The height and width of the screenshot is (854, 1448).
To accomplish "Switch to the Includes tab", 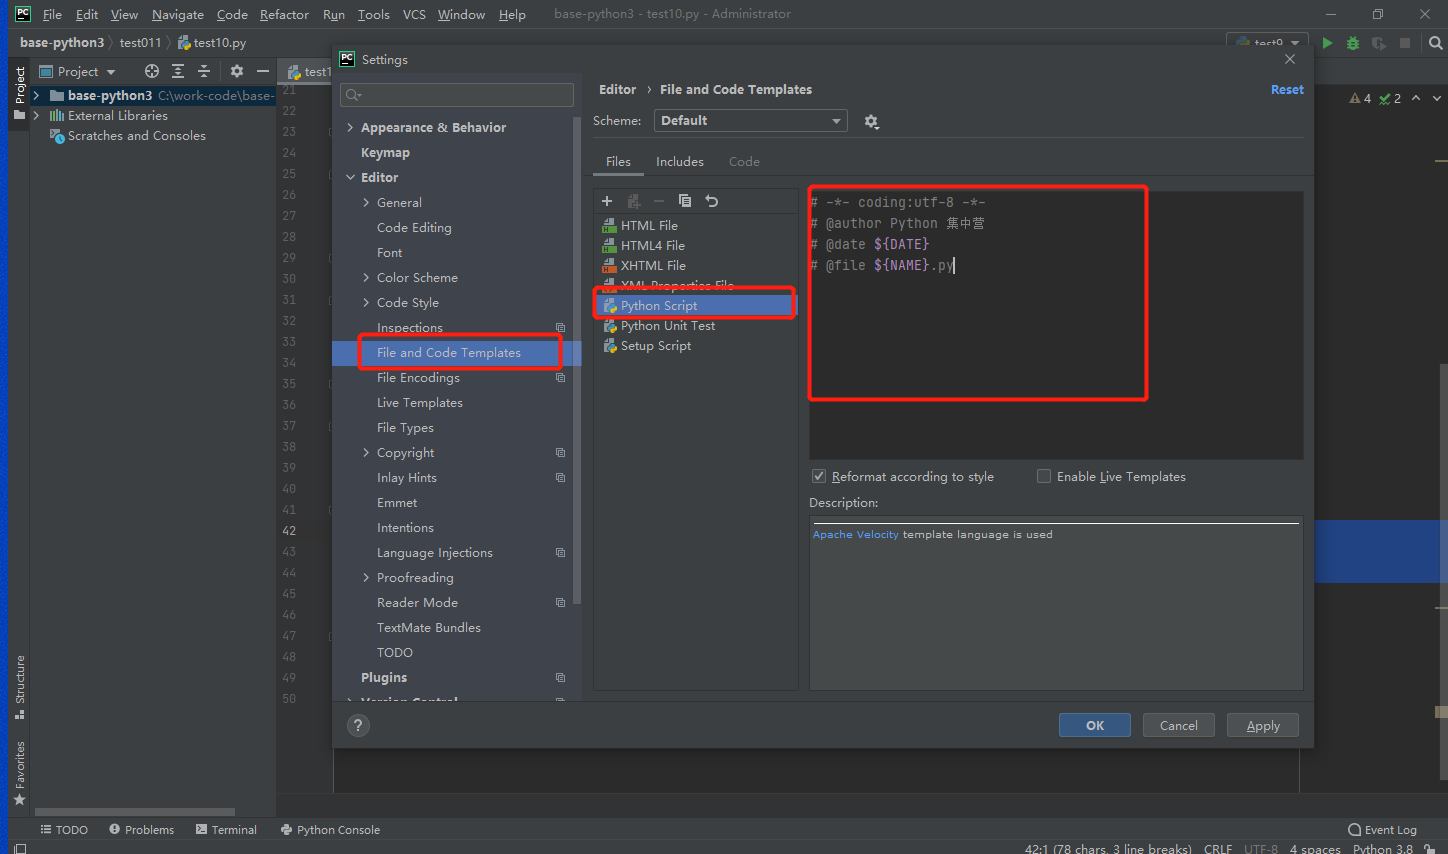I will (680, 162).
